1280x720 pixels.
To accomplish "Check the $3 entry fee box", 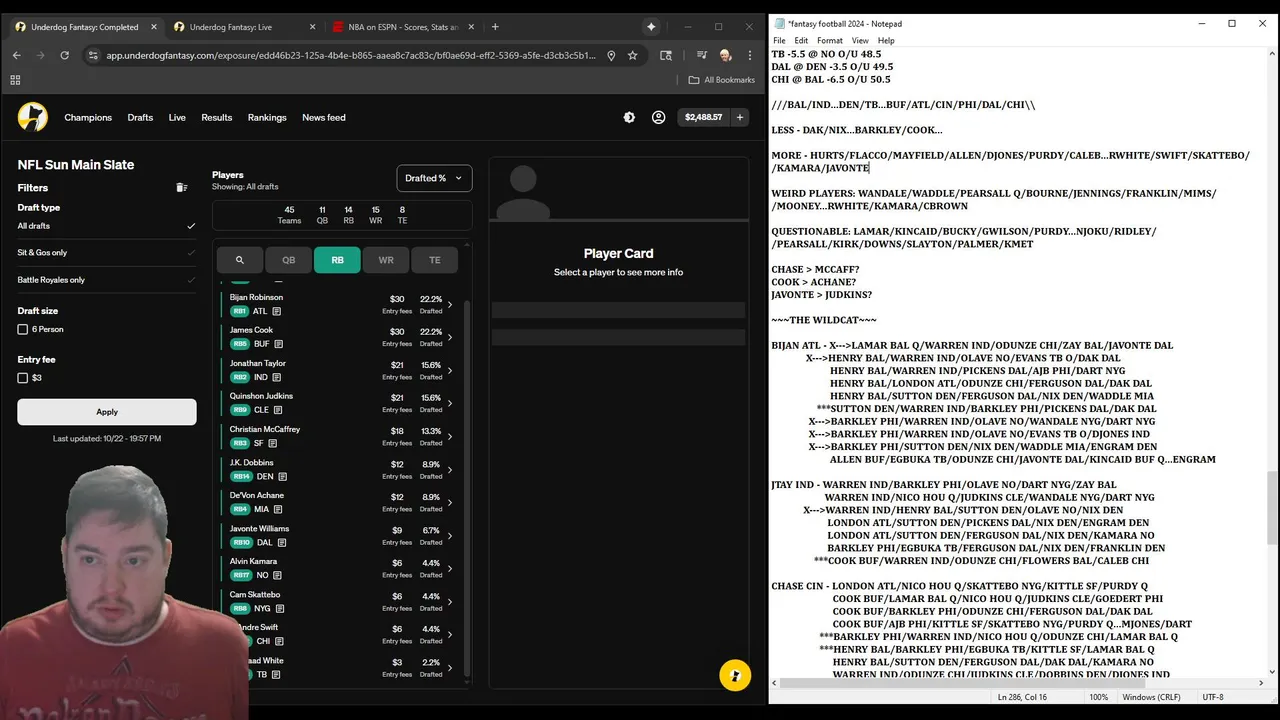I will pyautogui.click(x=23, y=378).
